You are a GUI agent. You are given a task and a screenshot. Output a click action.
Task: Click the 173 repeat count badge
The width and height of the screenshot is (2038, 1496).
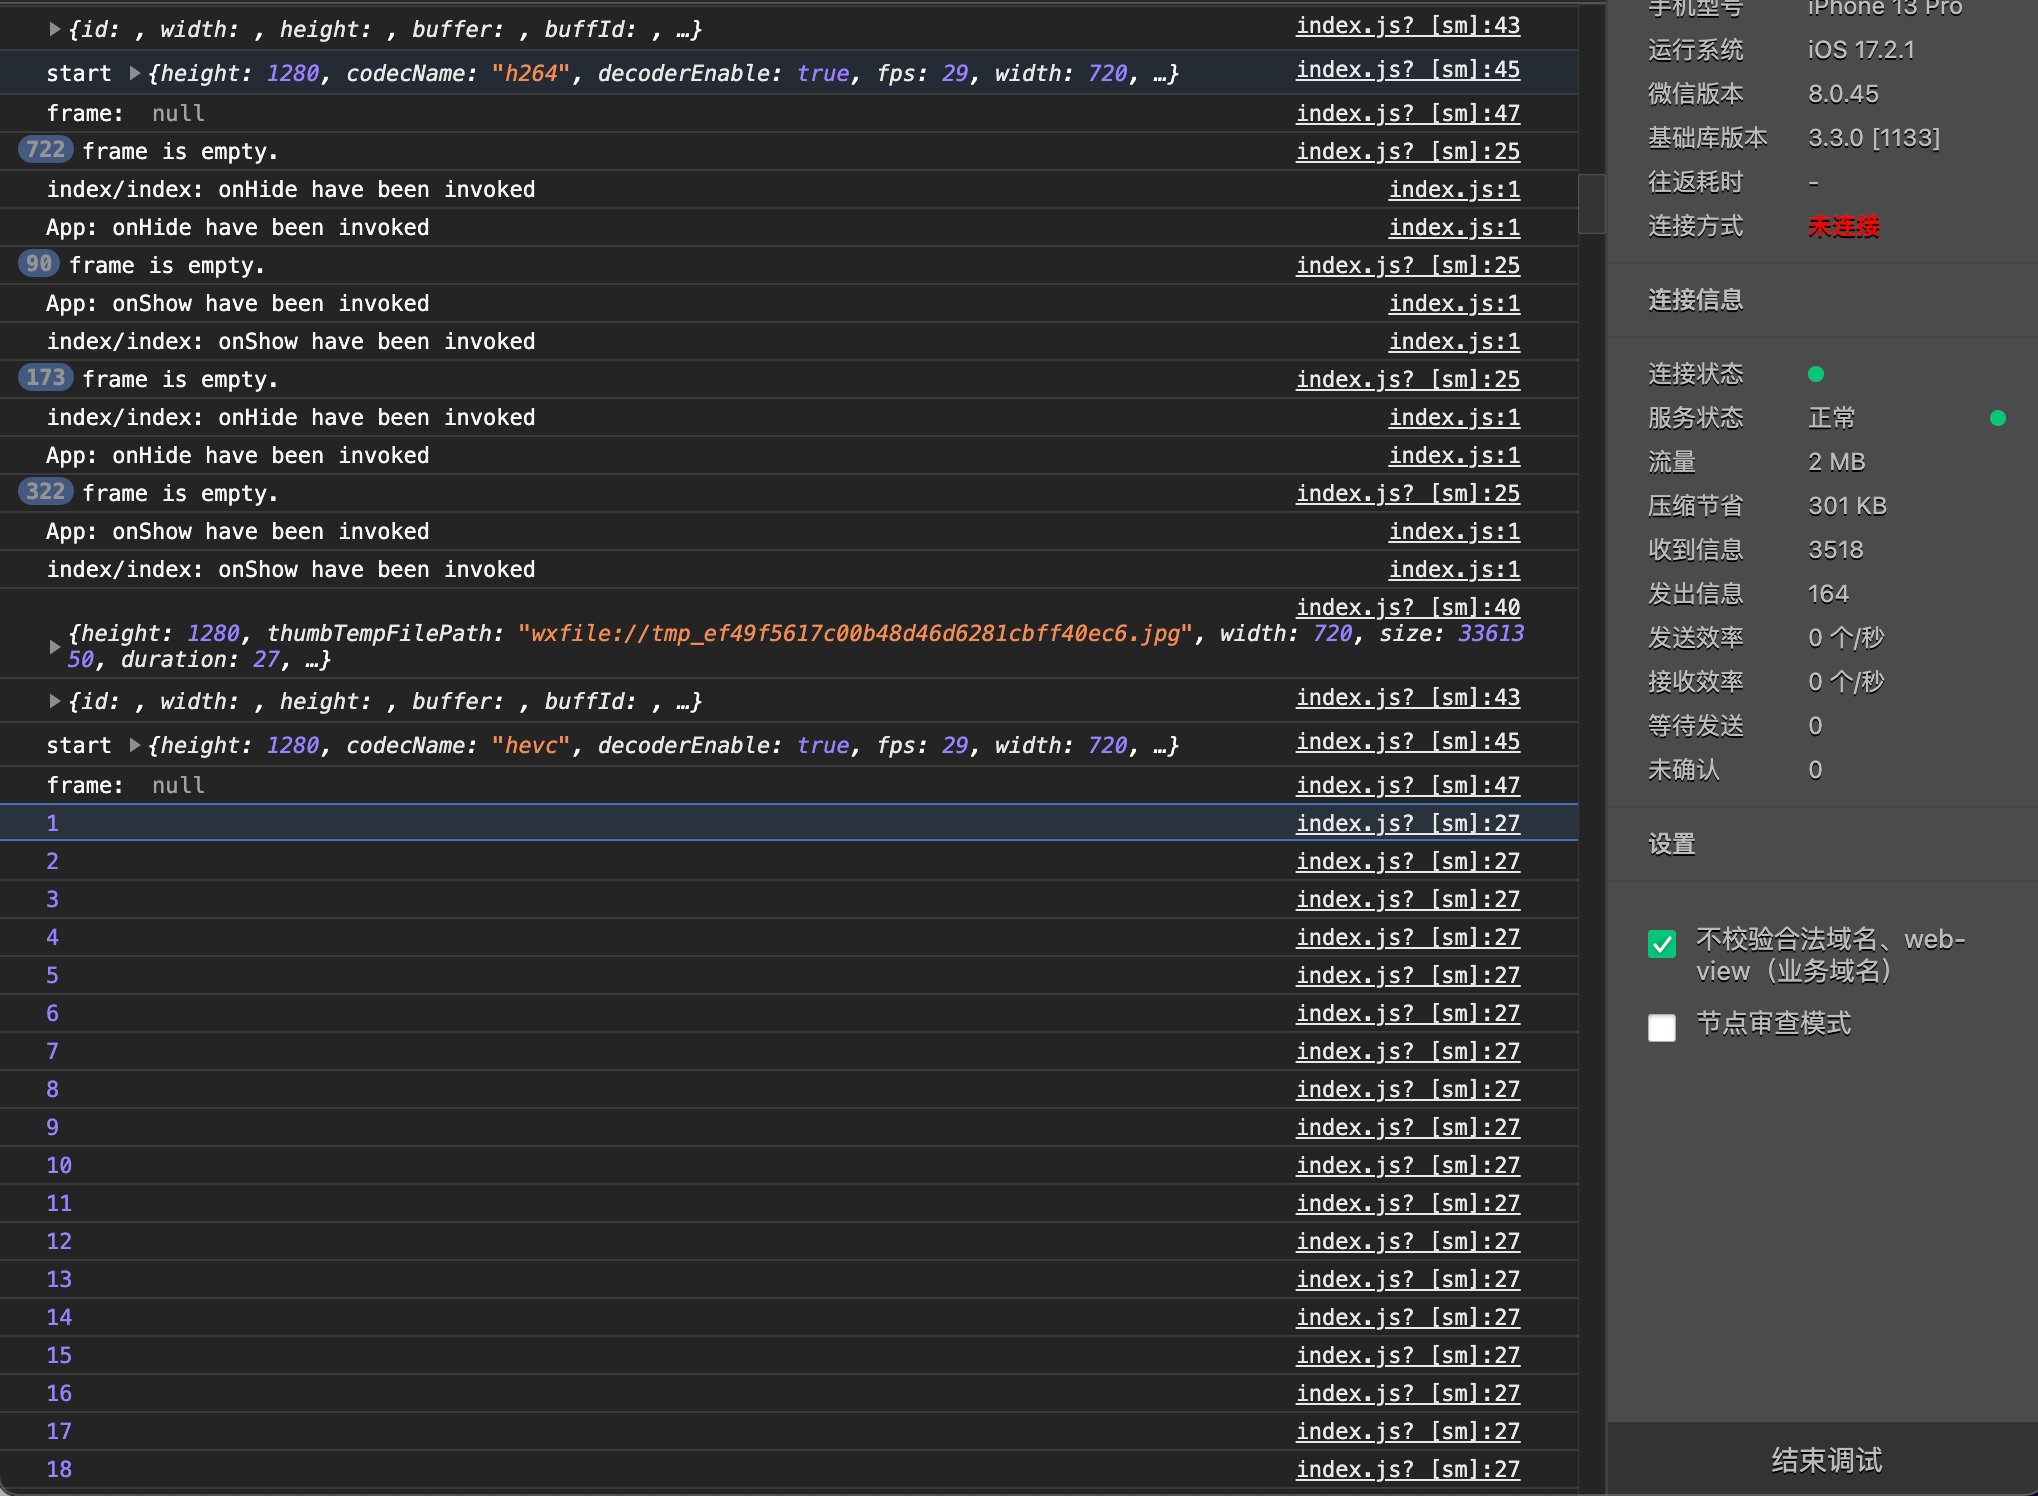coord(45,378)
